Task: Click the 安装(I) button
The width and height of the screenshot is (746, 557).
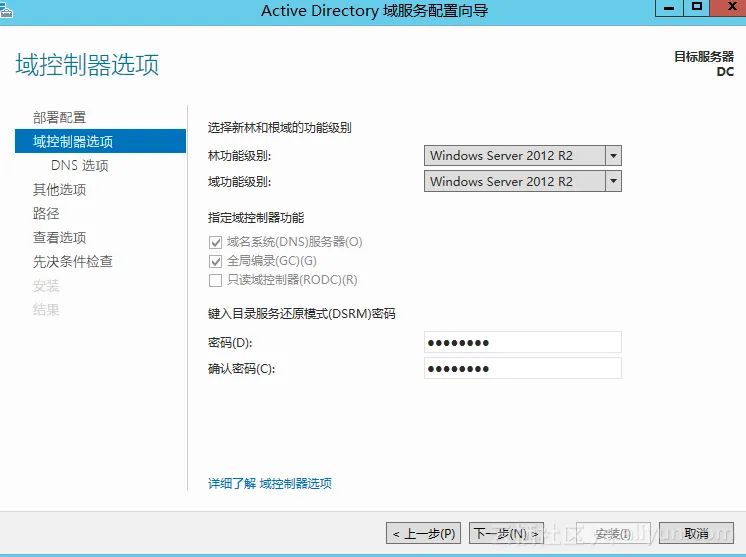Action: [x=613, y=533]
